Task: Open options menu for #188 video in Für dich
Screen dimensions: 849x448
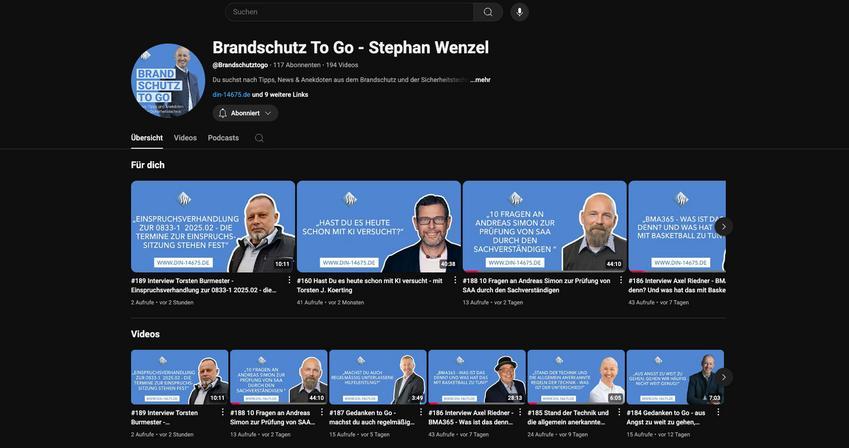Action: (621, 280)
